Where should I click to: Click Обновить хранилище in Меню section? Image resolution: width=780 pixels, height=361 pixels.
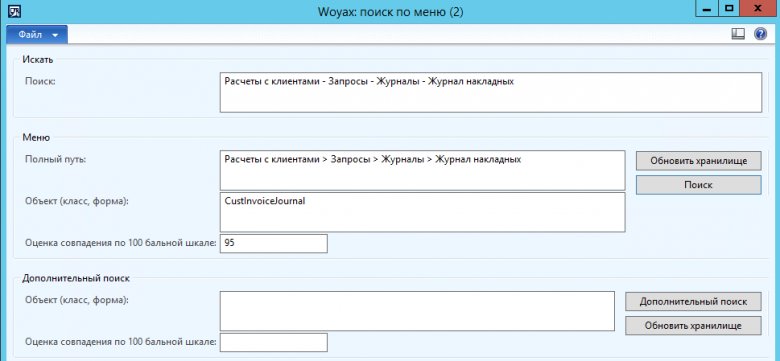click(698, 161)
